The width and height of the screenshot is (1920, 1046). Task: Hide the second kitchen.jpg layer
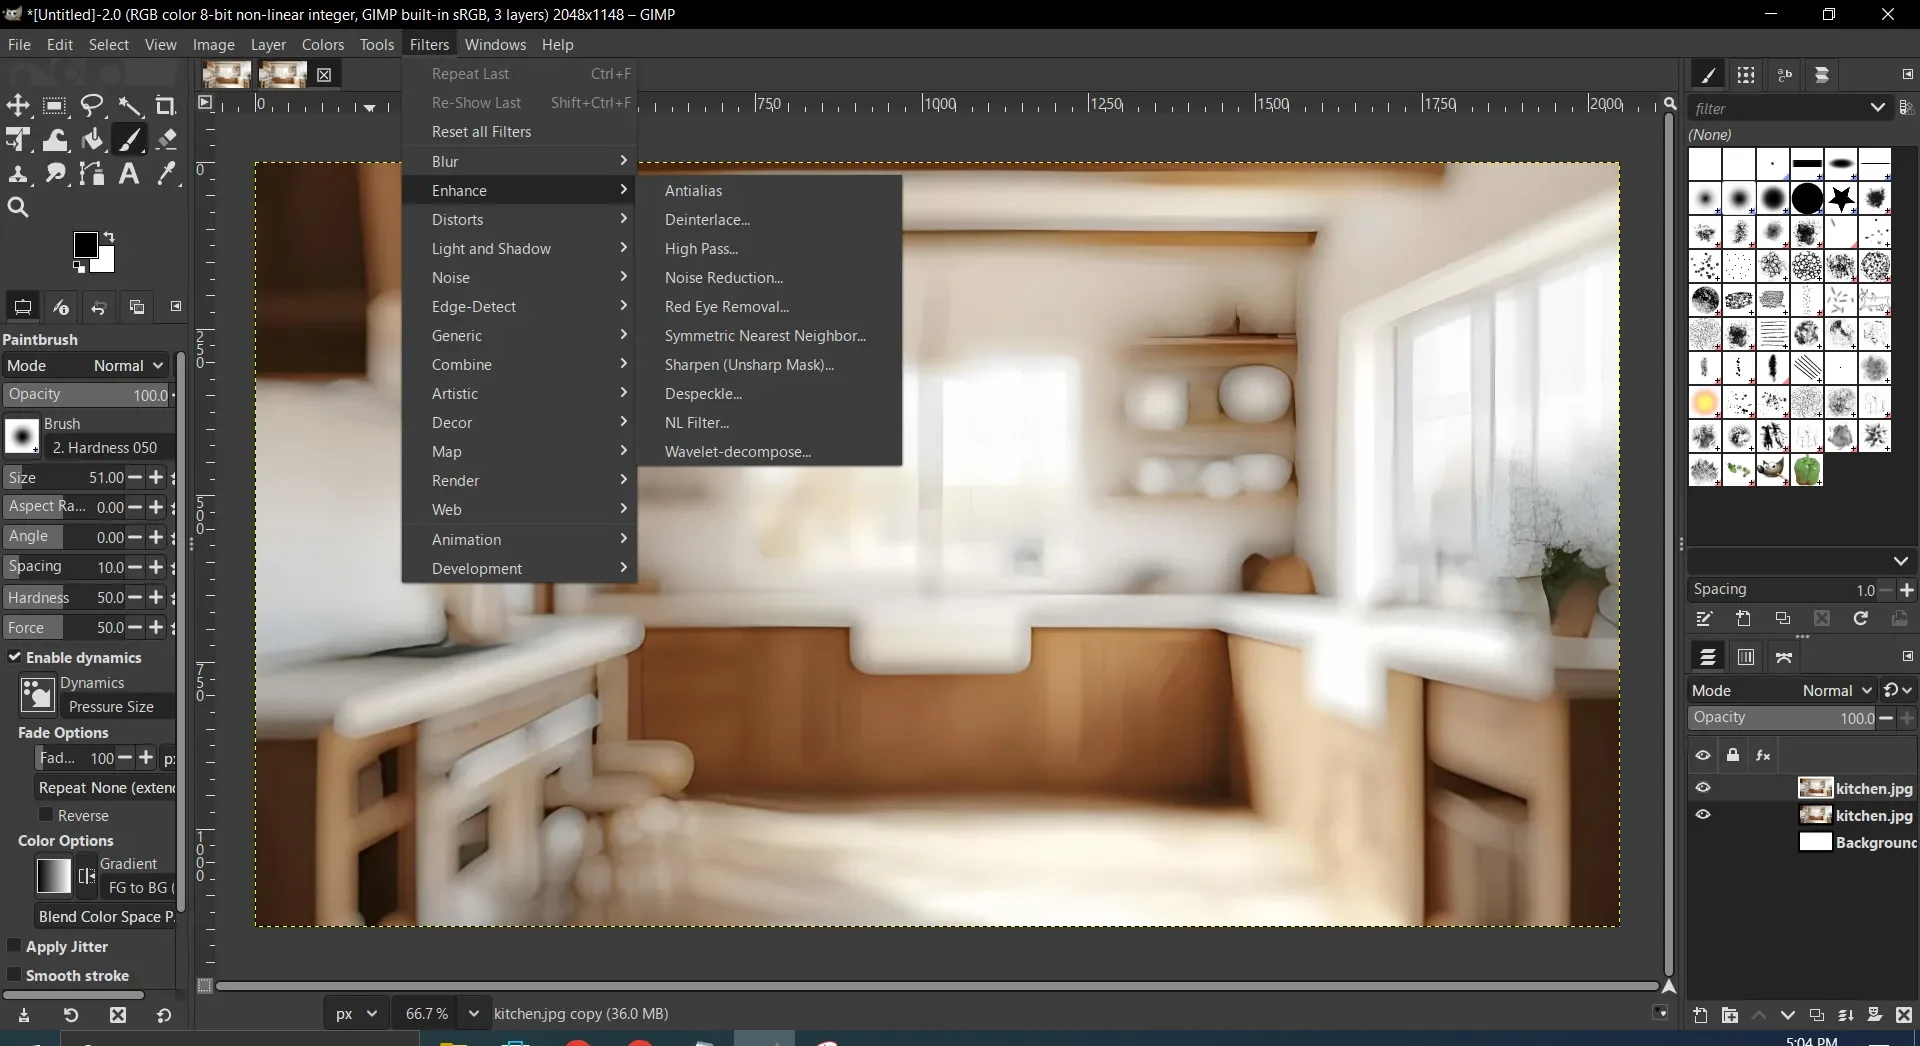coord(1702,815)
